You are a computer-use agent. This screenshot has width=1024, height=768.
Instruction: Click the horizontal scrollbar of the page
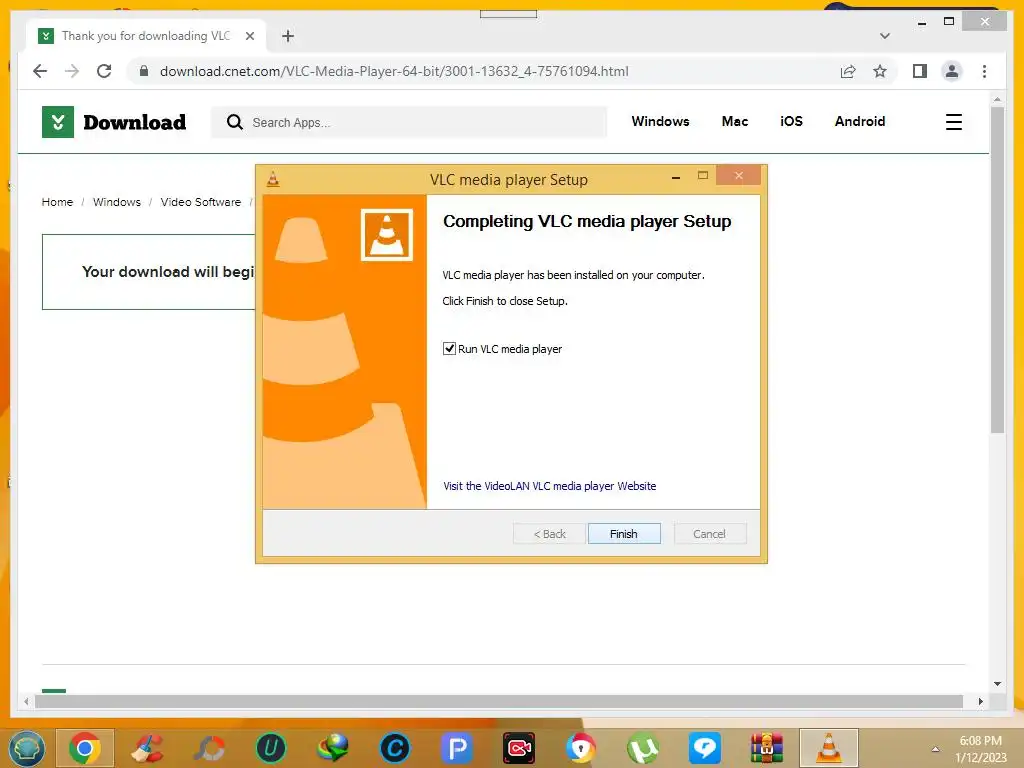pos(499,701)
